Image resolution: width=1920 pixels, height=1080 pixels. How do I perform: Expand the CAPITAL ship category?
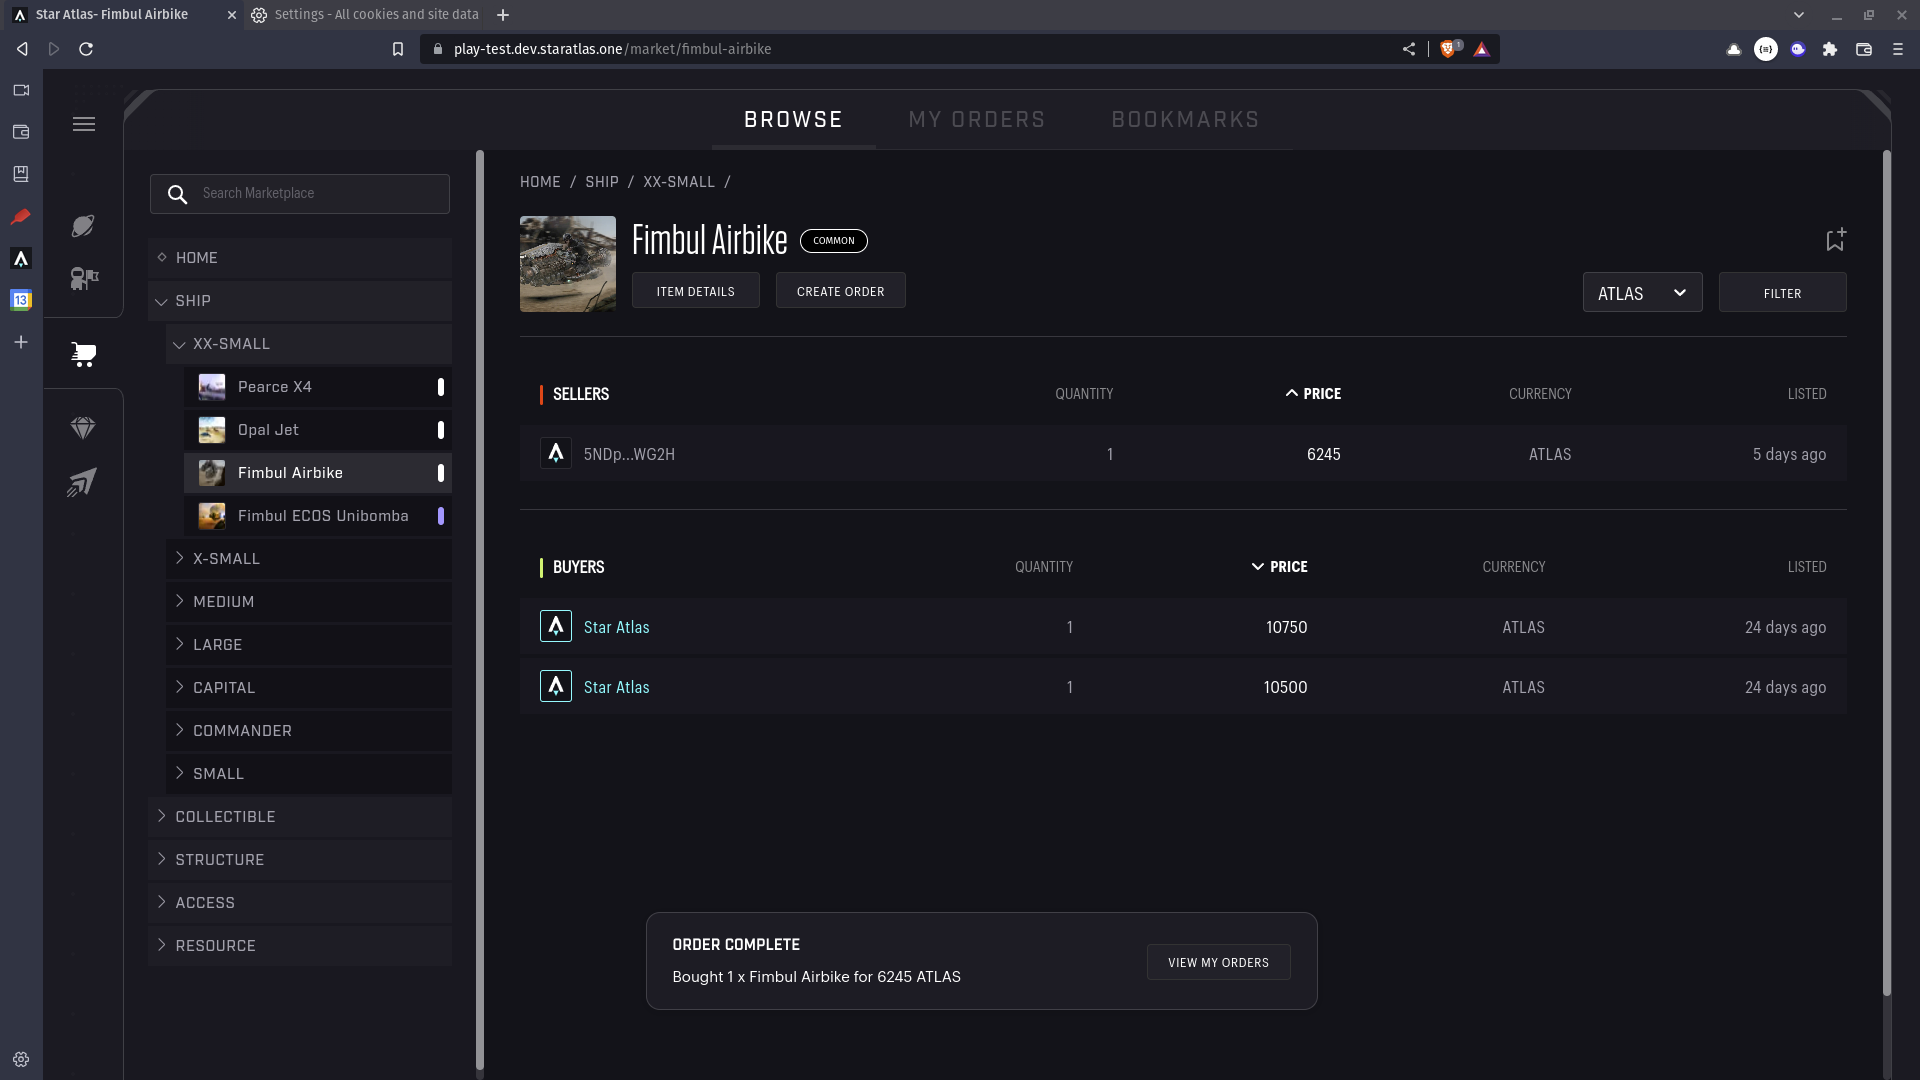tap(309, 688)
